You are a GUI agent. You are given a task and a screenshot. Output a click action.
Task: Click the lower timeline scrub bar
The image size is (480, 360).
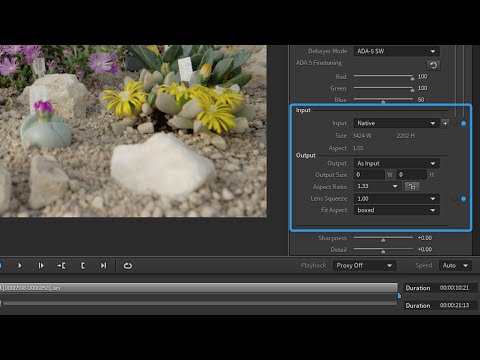(x=200, y=303)
